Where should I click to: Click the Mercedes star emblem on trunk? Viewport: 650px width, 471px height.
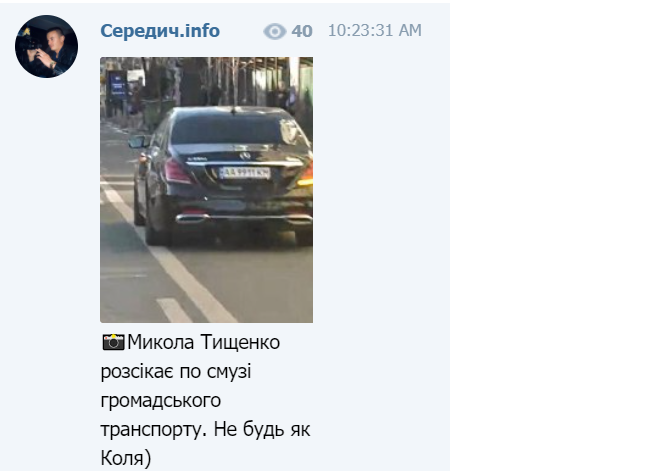pos(245,155)
